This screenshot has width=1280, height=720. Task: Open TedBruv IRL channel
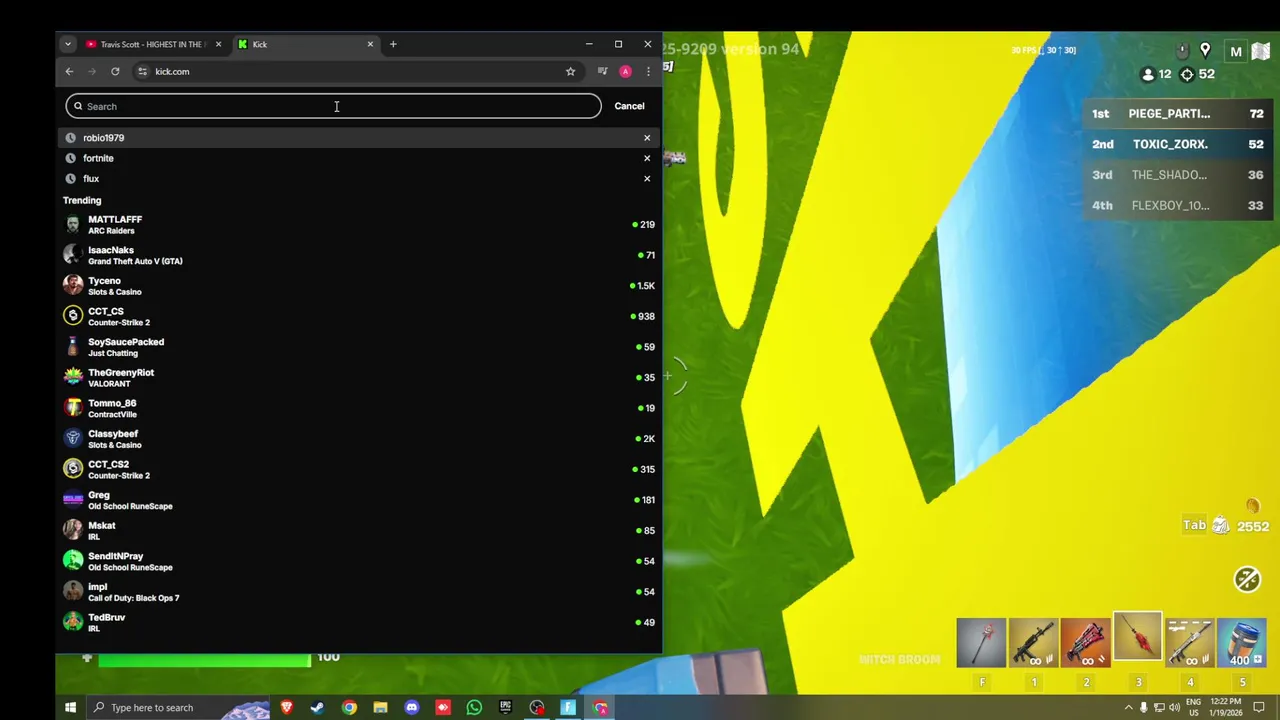click(x=358, y=622)
